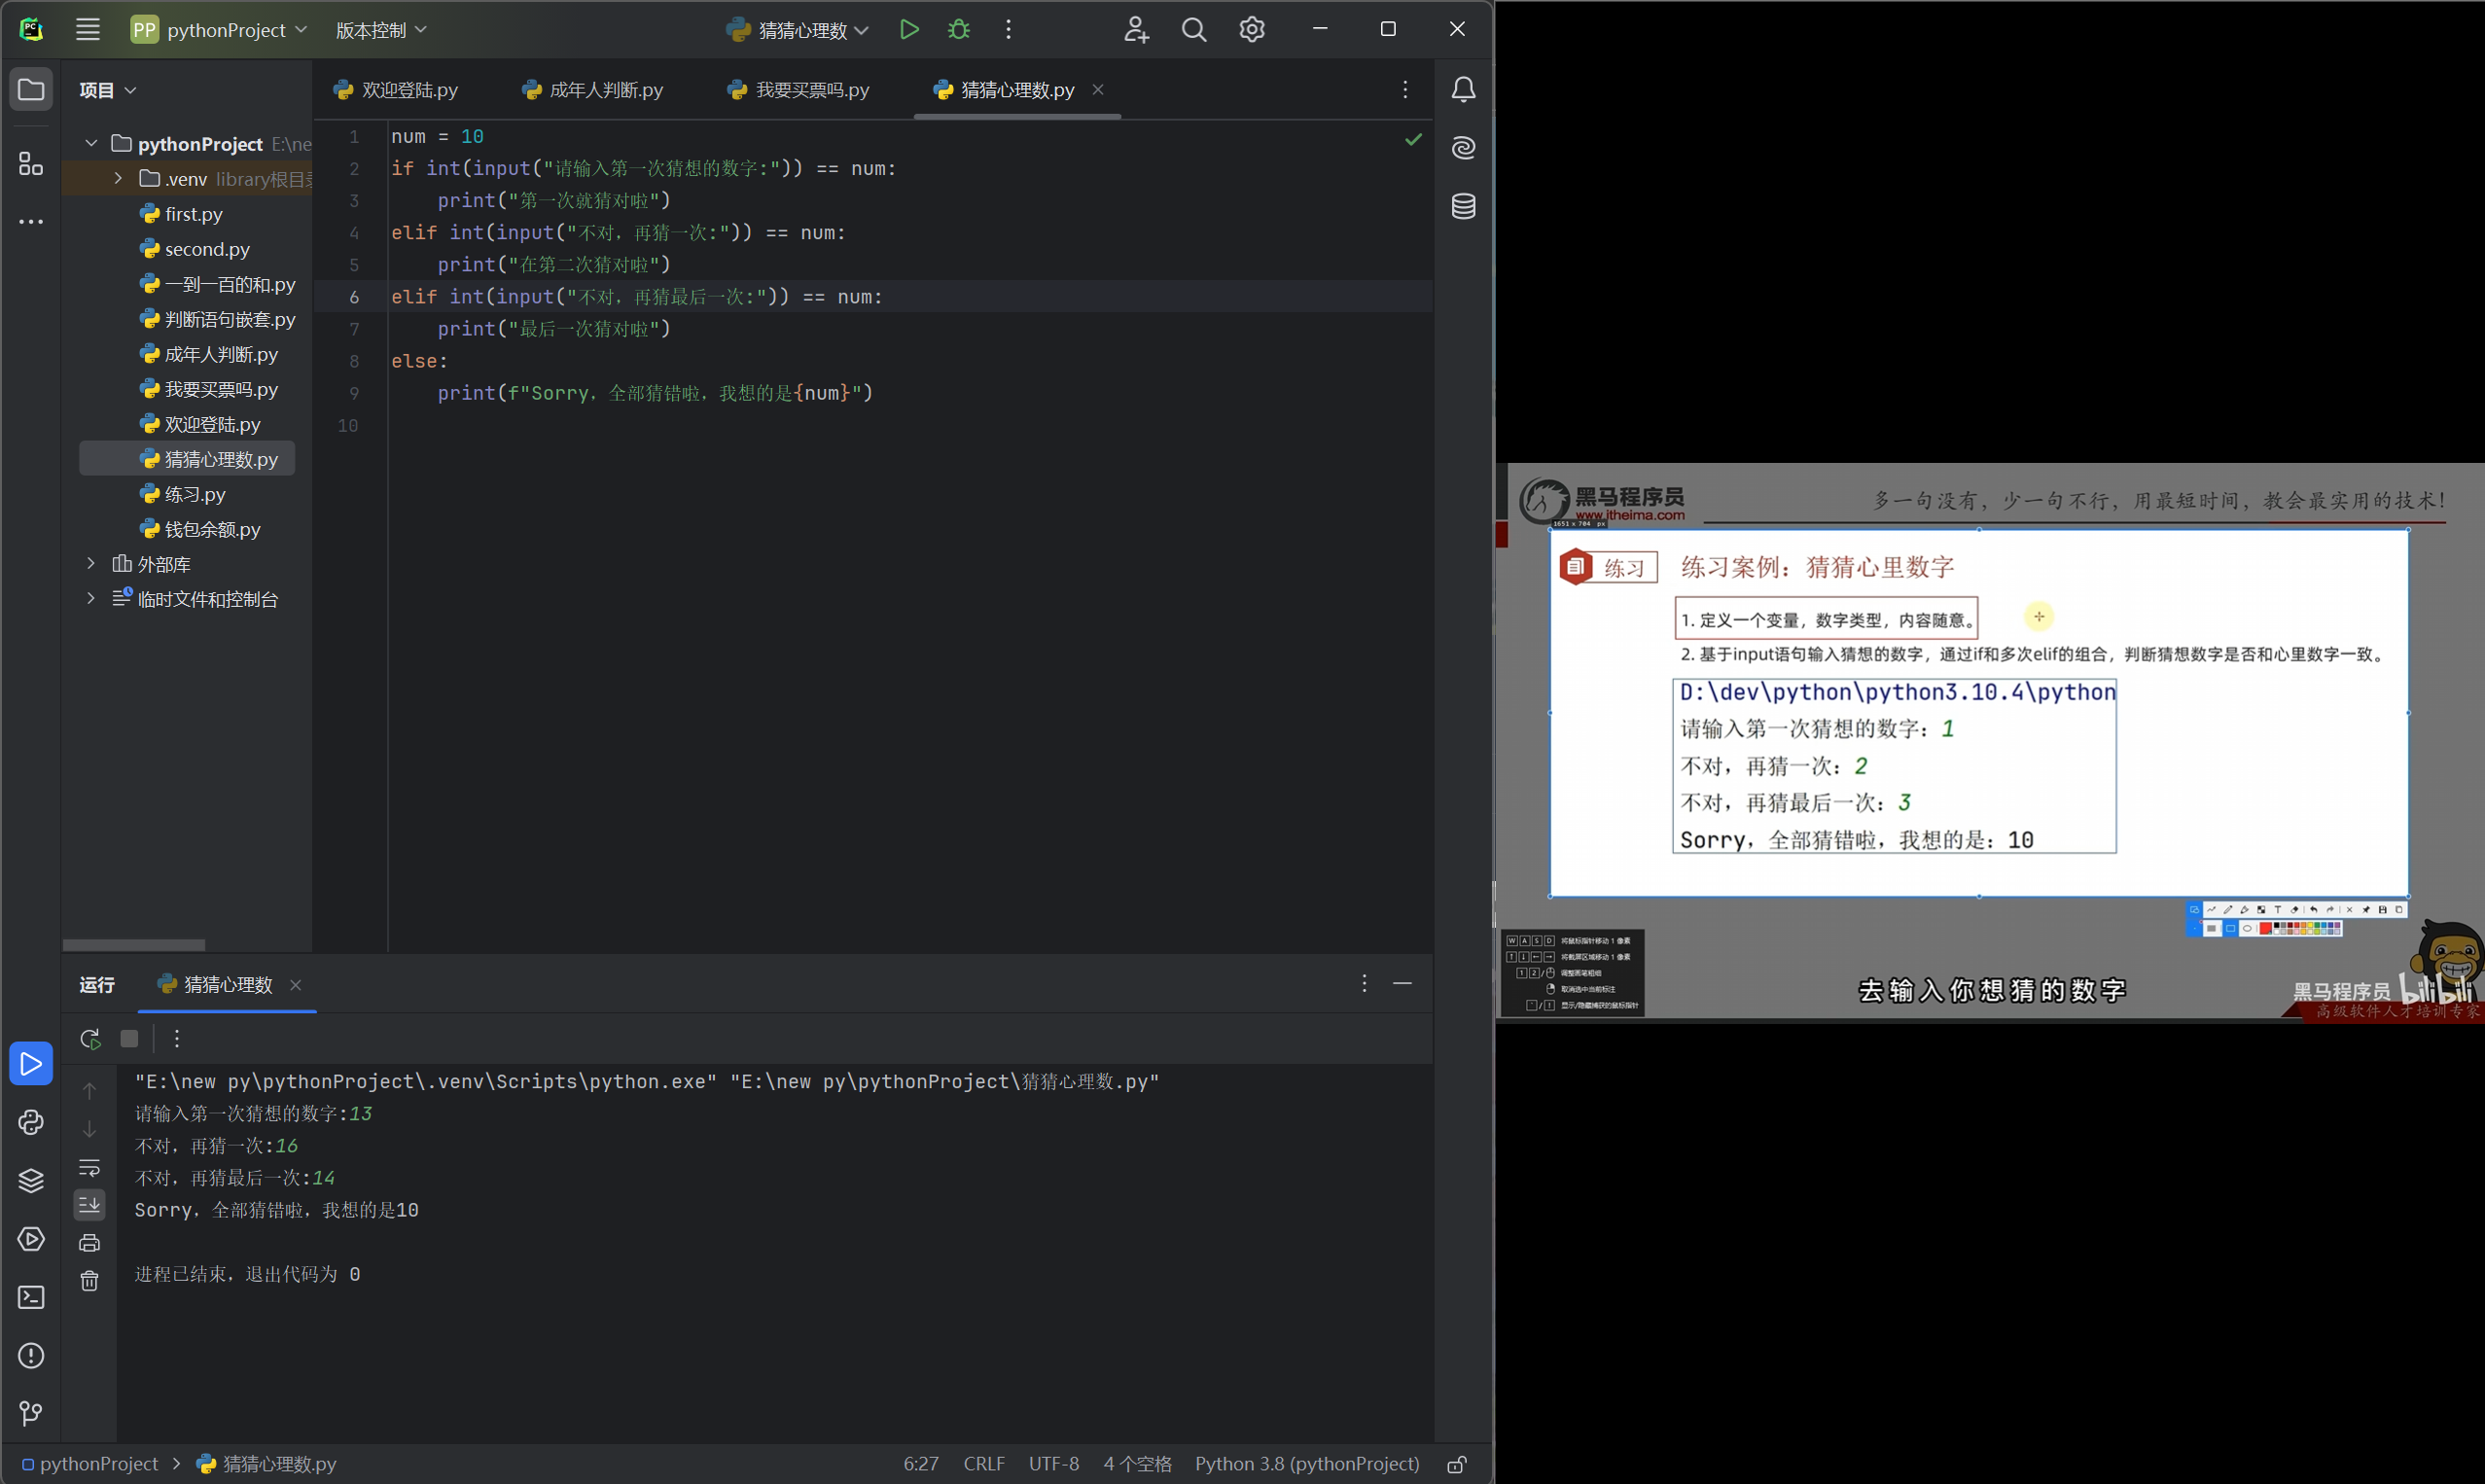Image resolution: width=2485 pixels, height=1484 pixels.
Task: Start debugging with the bug icon
Action: [958, 30]
